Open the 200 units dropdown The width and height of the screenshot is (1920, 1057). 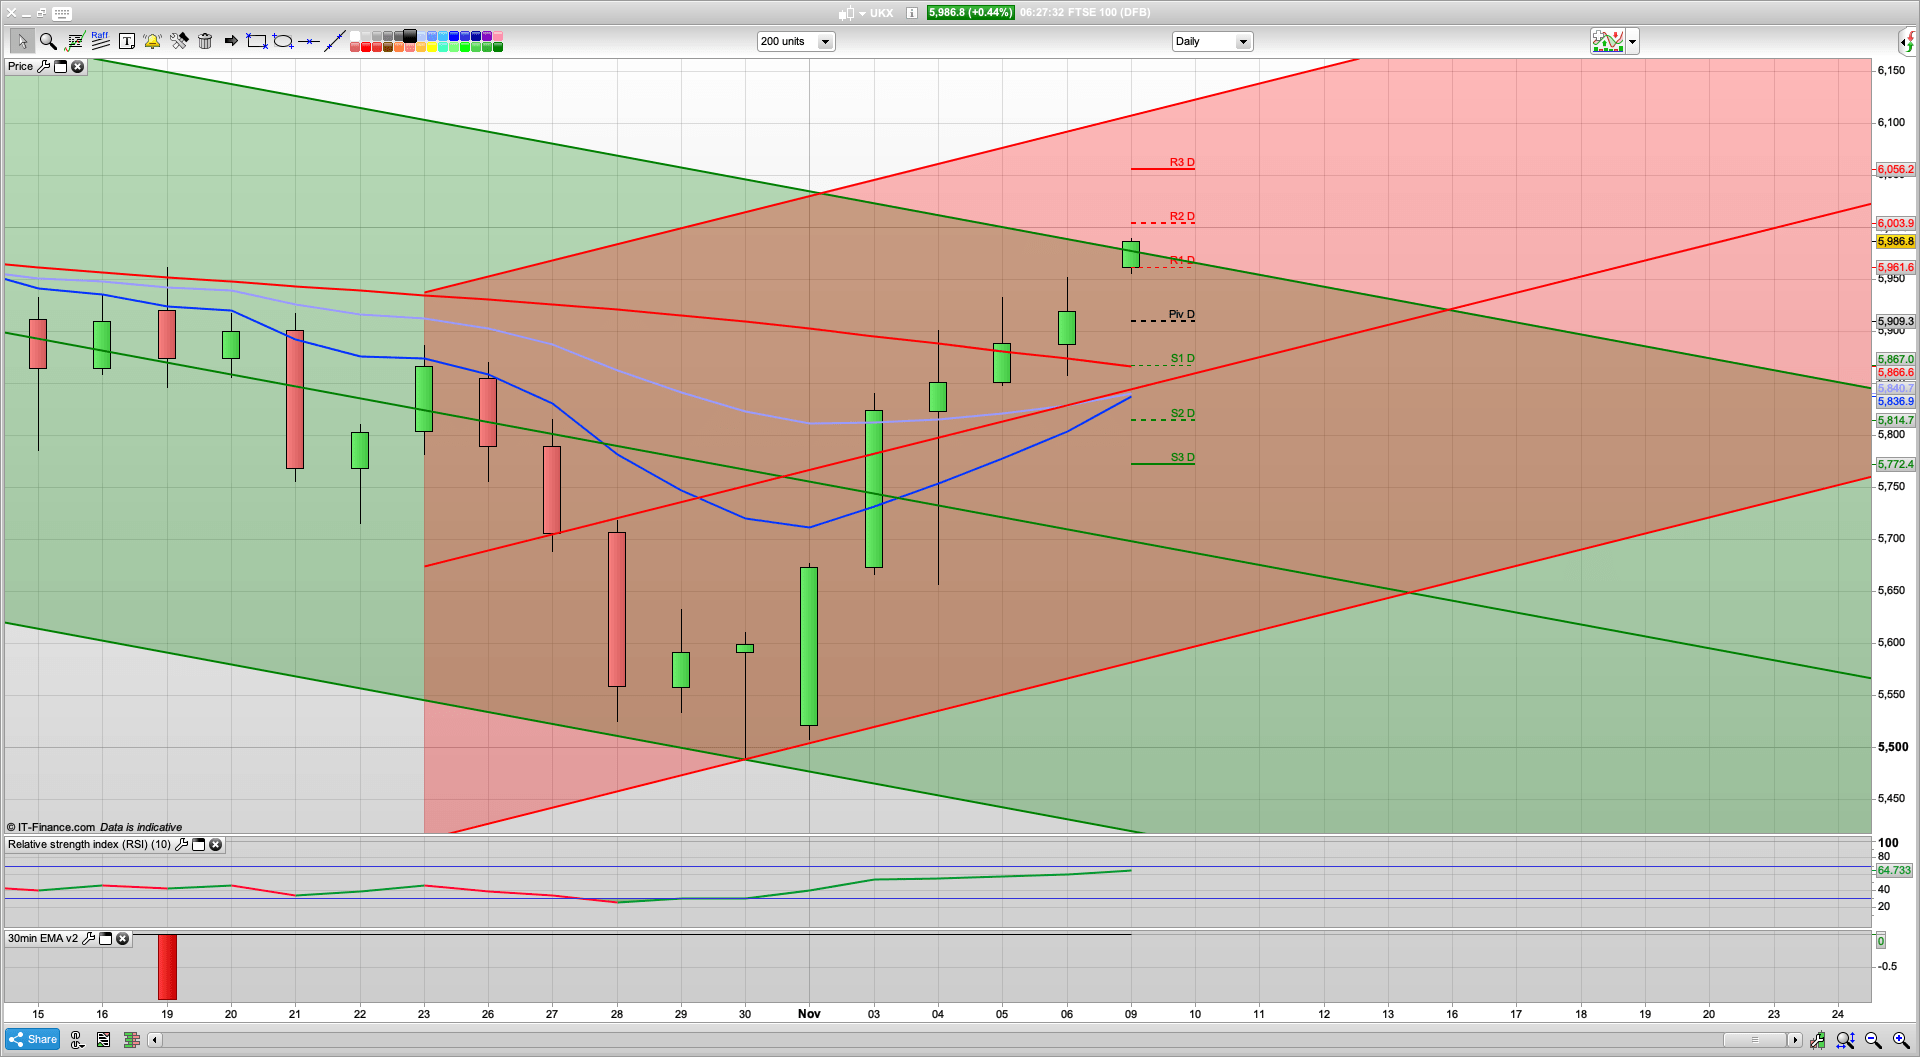826,41
